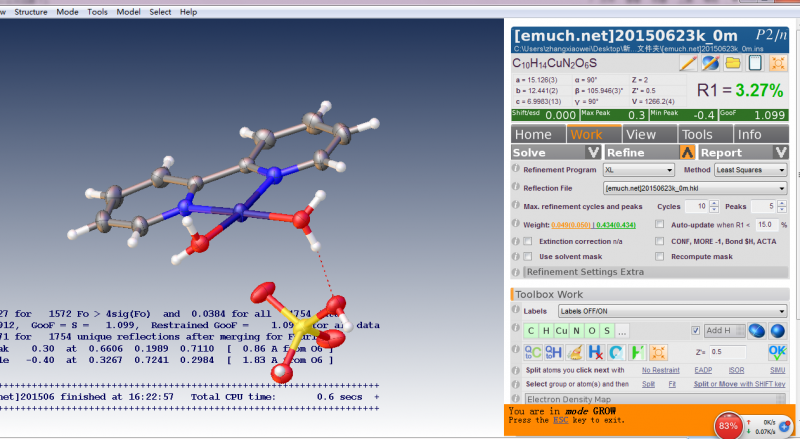The image size is (800, 439).
Task: Open the Tools menu in the menu bar
Action: click(97, 12)
